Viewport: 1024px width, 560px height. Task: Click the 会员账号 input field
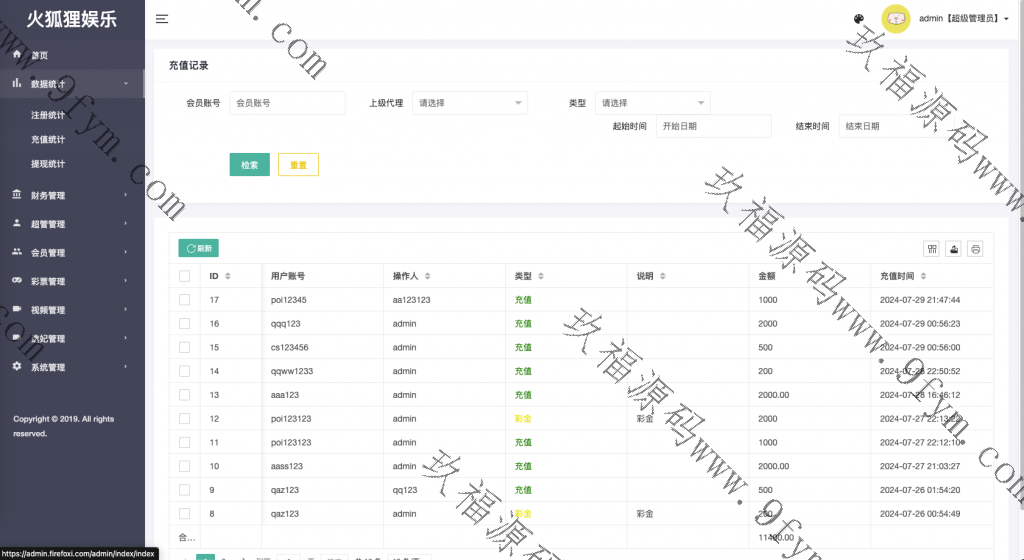[x=287, y=103]
